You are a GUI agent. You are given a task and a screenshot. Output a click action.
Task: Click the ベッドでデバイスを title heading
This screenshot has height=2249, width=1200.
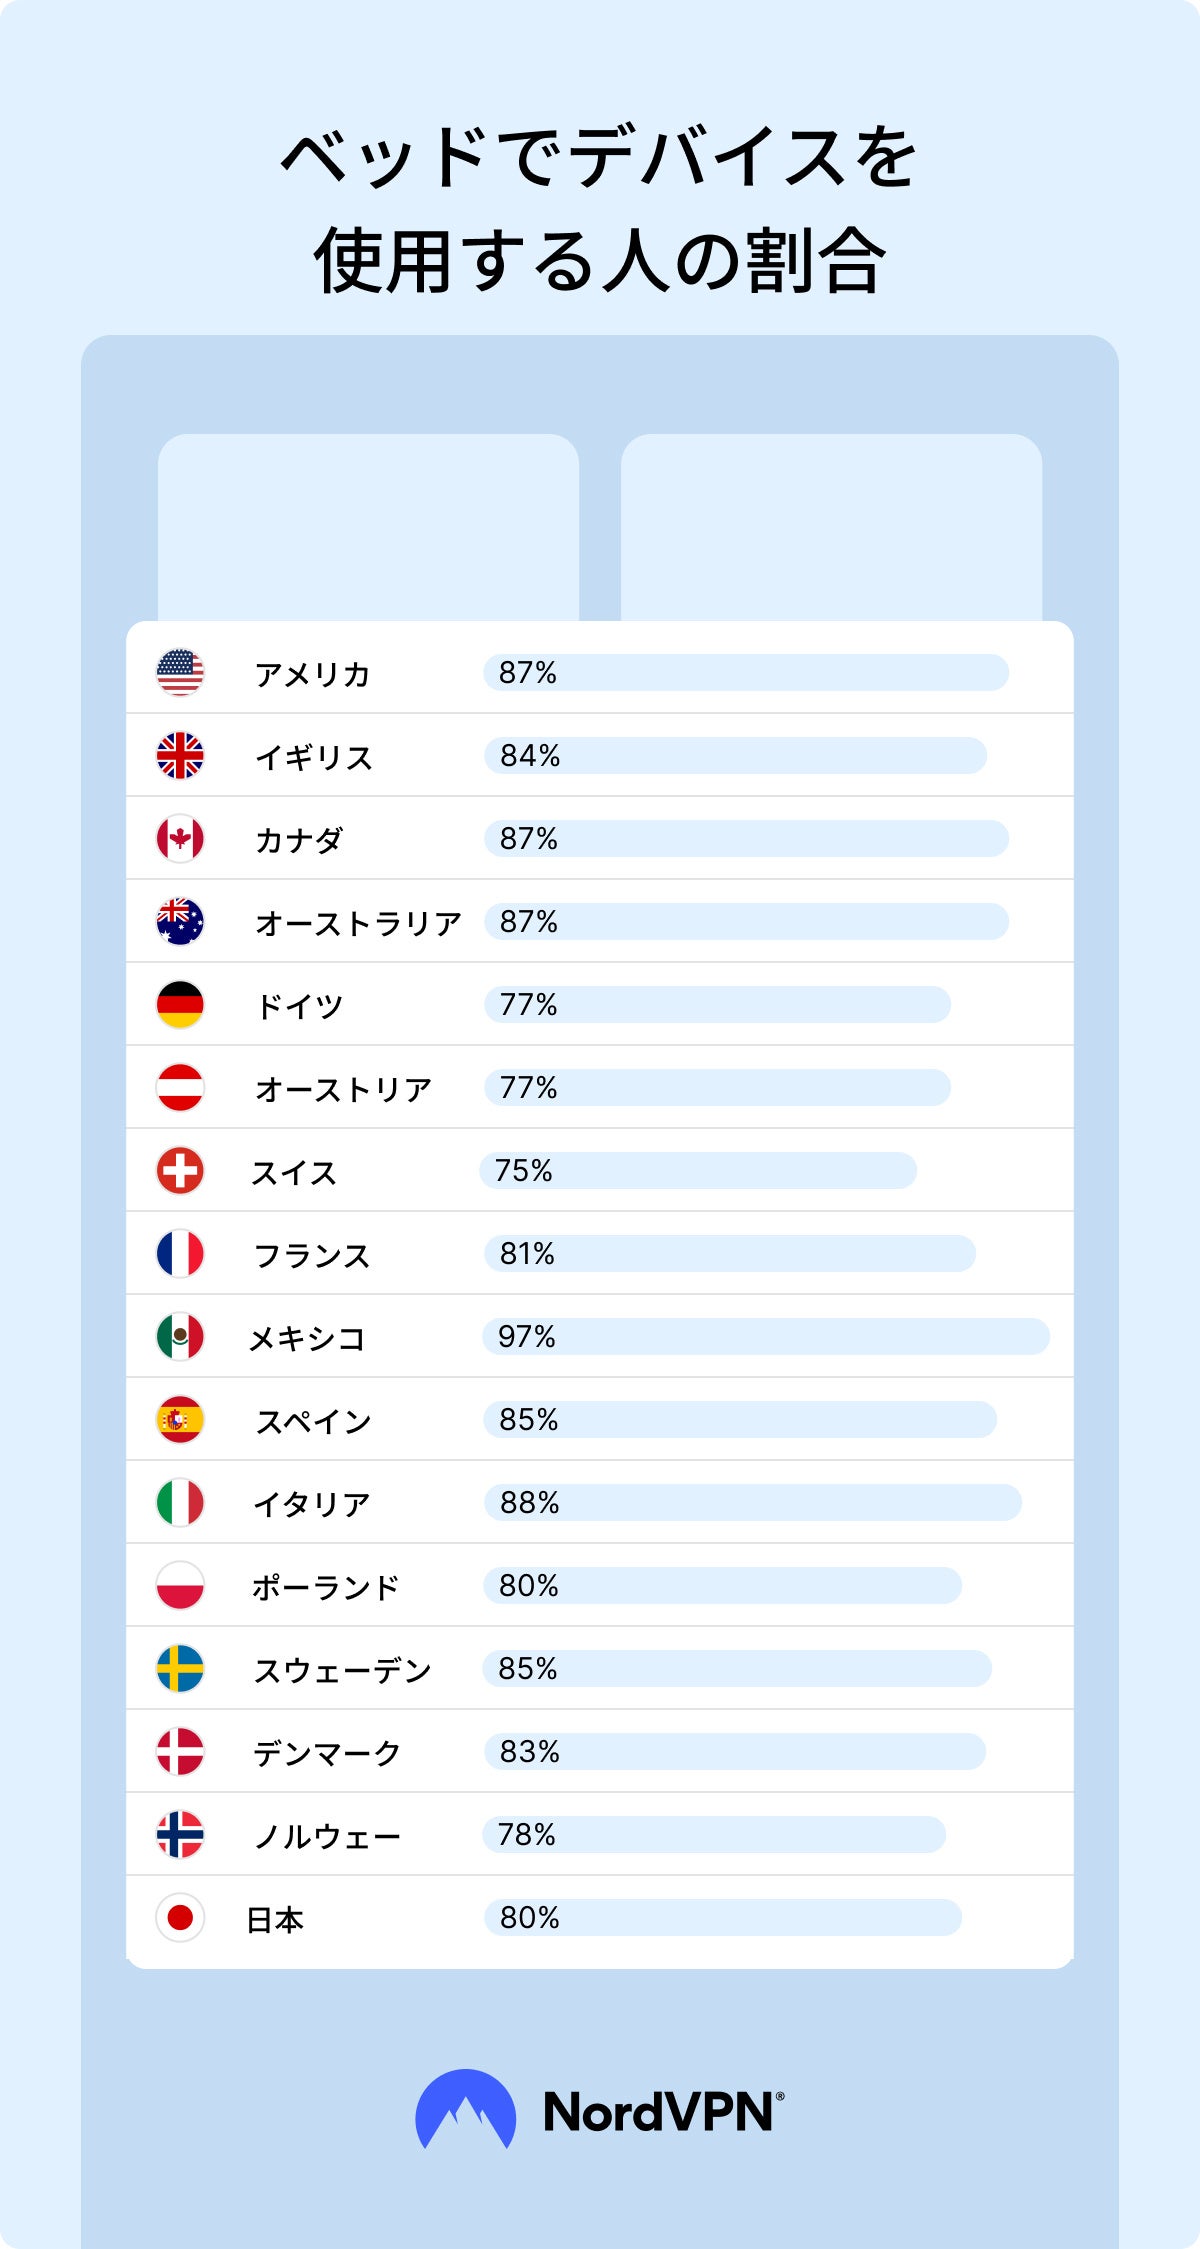point(599,158)
